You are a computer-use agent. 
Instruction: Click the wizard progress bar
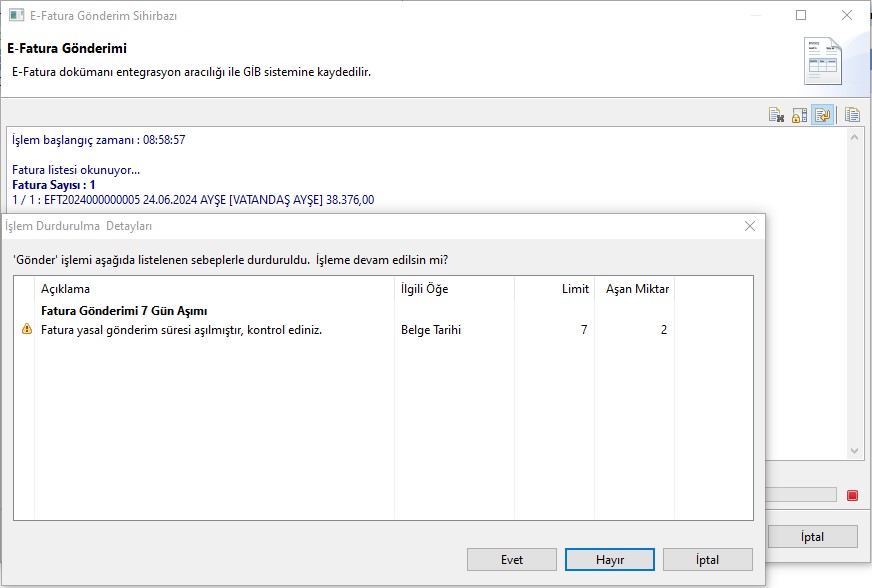coord(800,495)
